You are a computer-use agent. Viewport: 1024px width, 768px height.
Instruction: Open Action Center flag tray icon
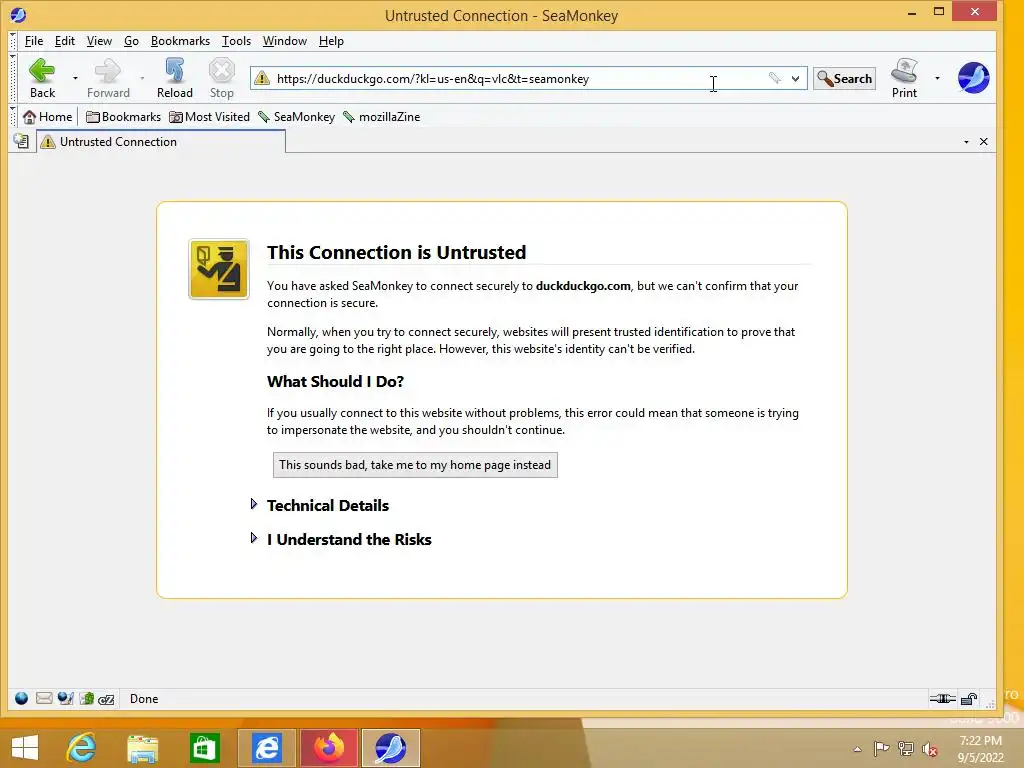click(x=882, y=748)
